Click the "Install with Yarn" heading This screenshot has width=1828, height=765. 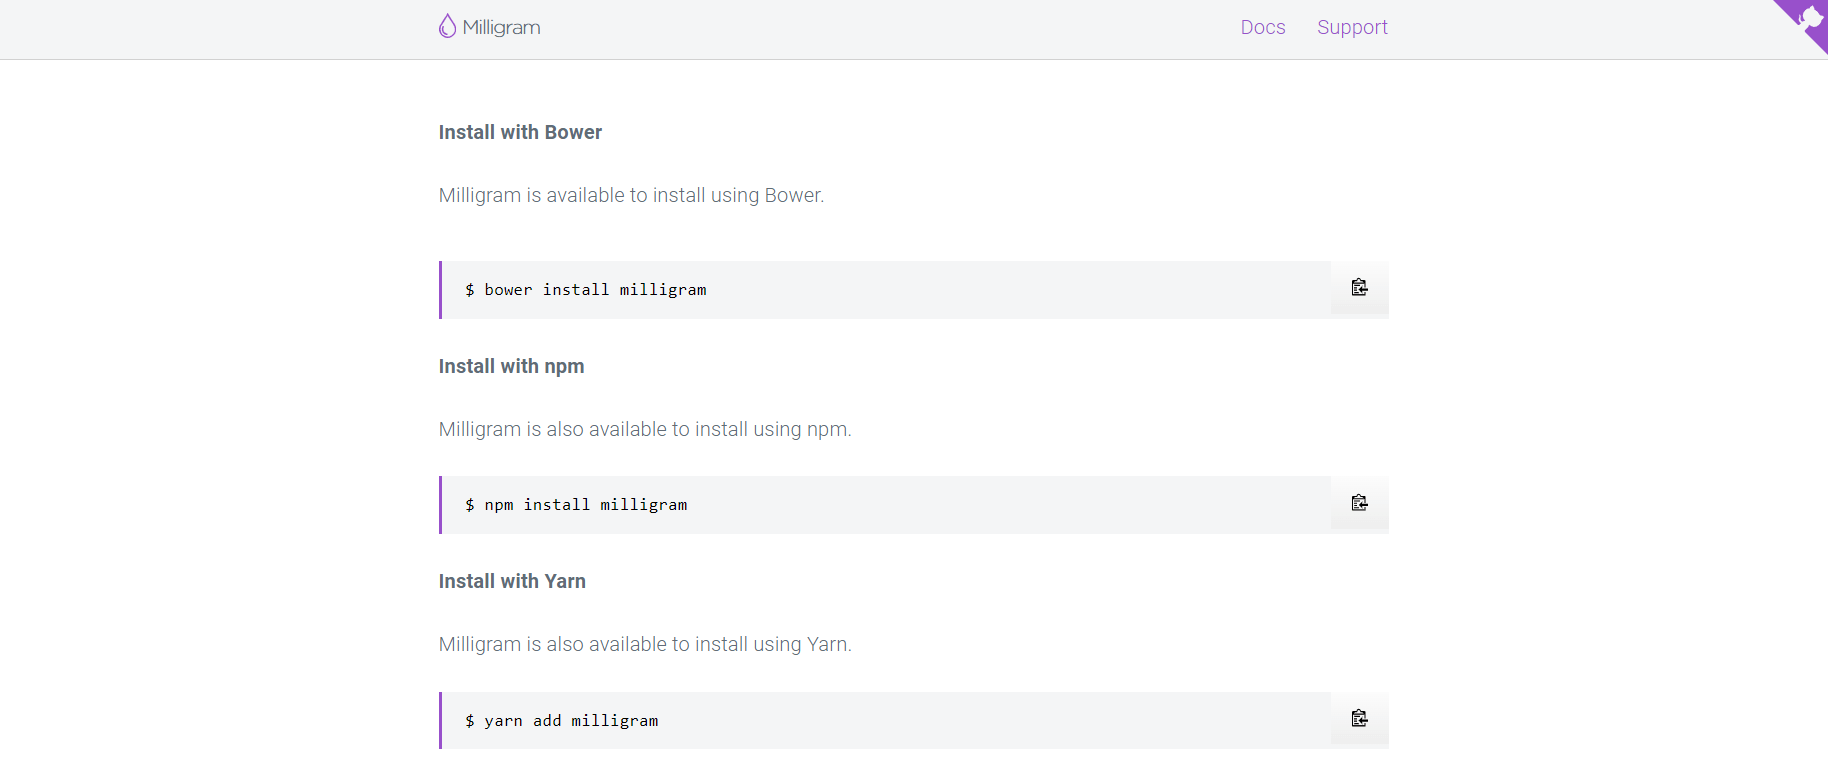coord(512,581)
